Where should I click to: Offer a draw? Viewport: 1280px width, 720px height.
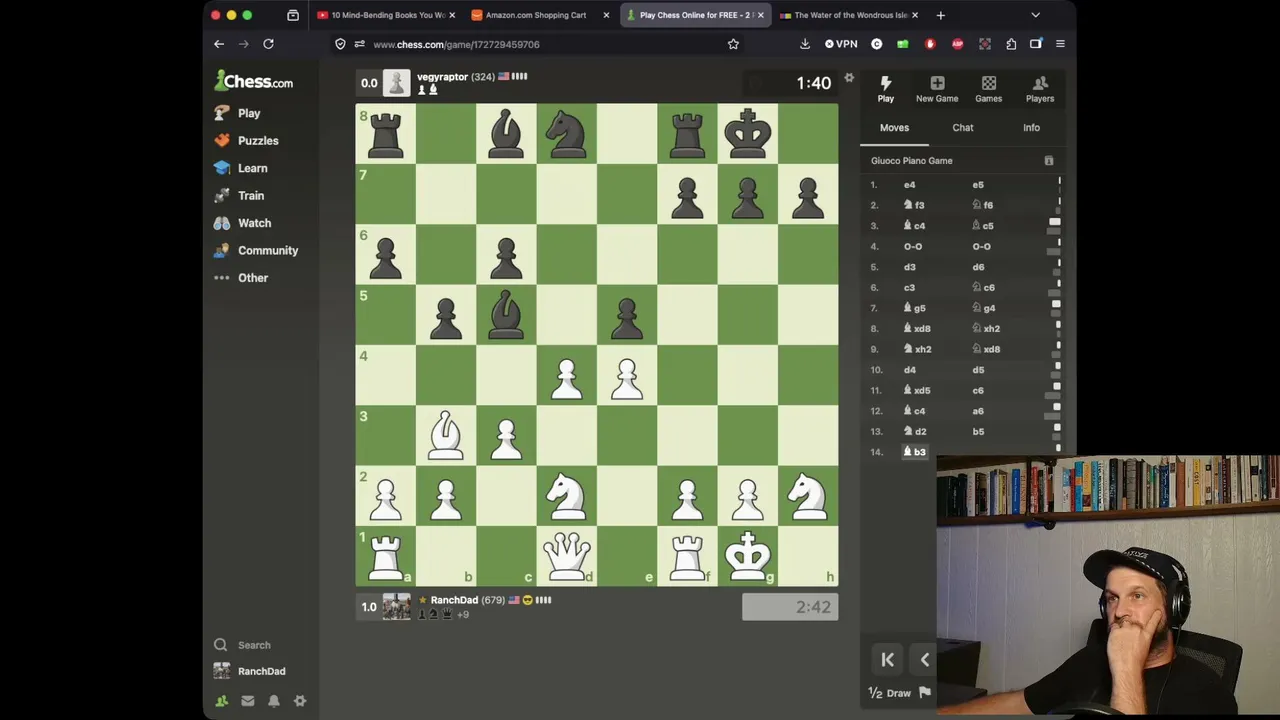pos(890,693)
